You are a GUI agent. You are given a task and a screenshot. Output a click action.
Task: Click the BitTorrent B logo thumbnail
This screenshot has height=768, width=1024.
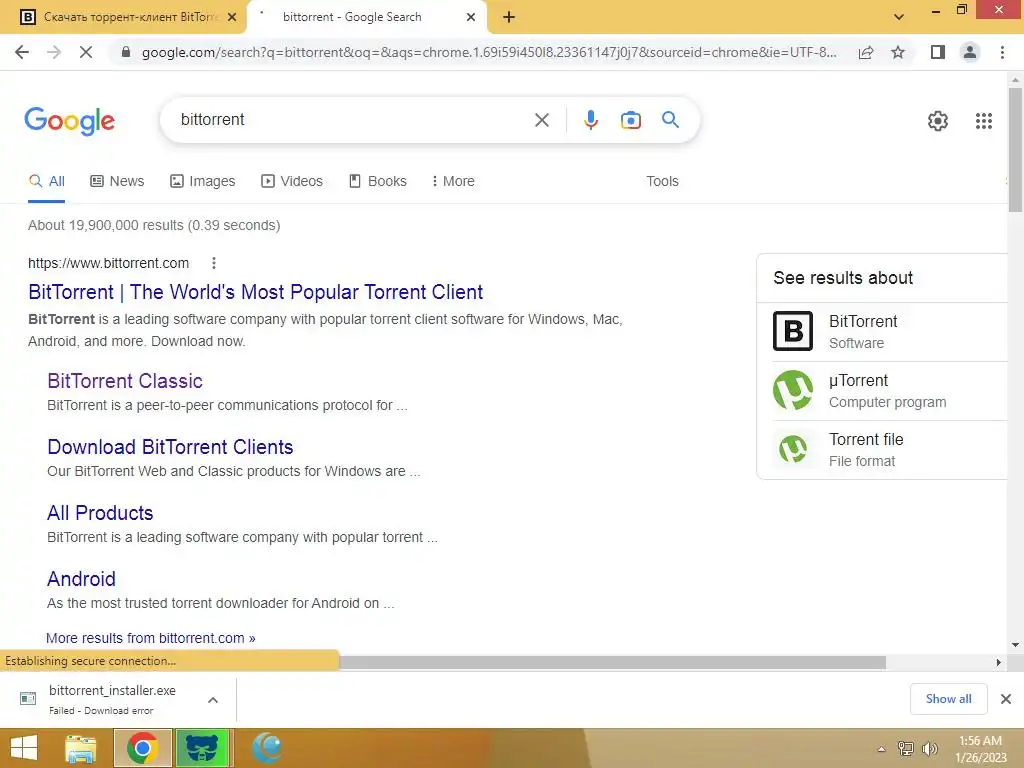tap(793, 331)
